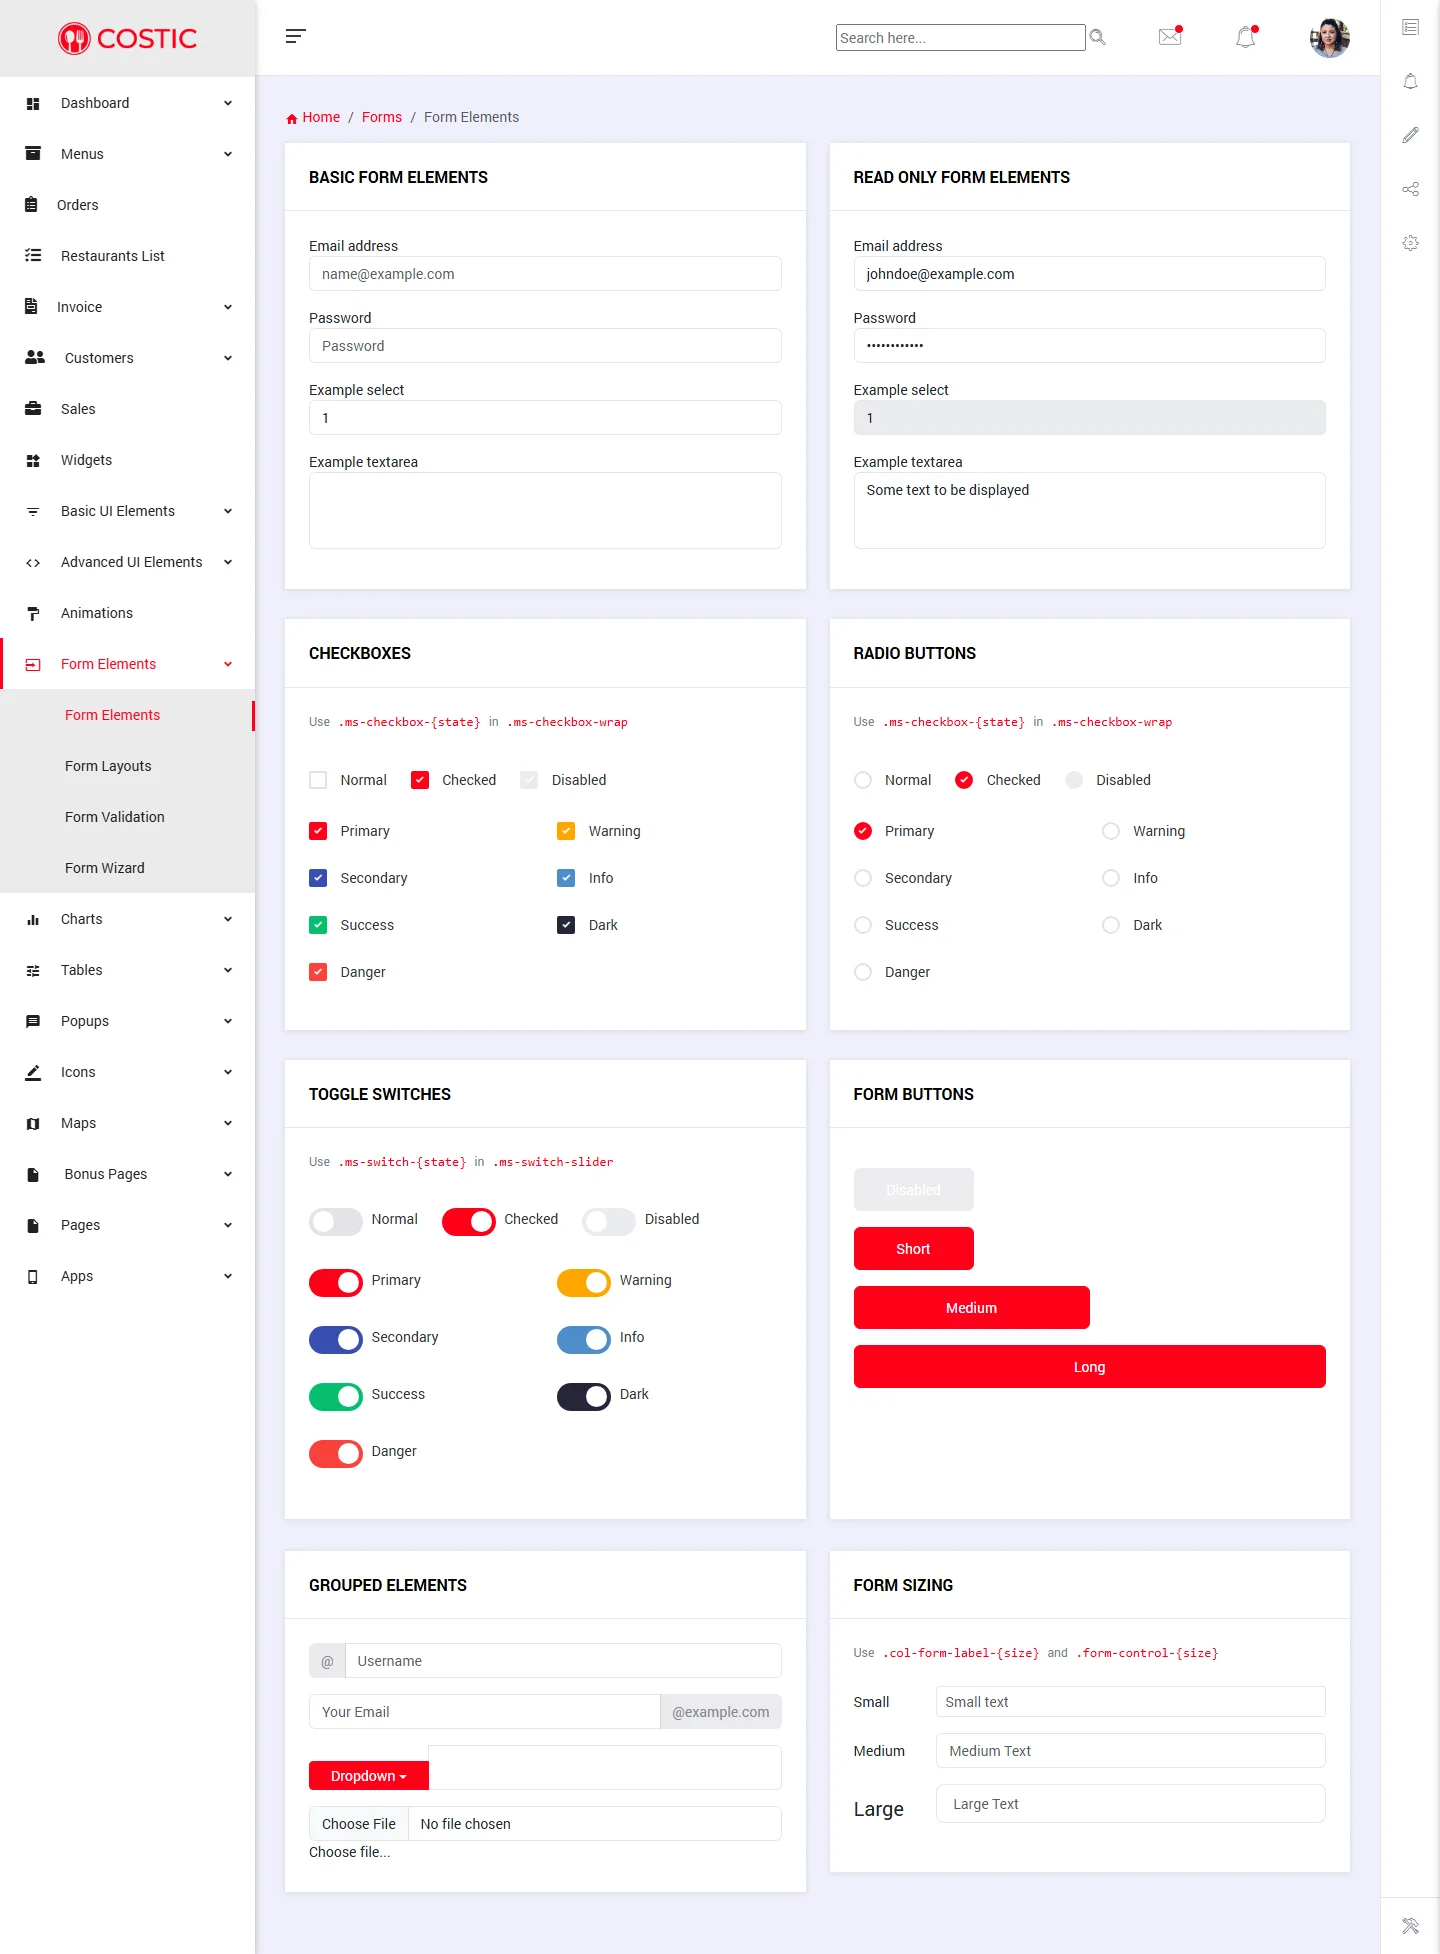Turn off the Success toggle switch
Screen dimensions: 1440x1954
(336, 1395)
